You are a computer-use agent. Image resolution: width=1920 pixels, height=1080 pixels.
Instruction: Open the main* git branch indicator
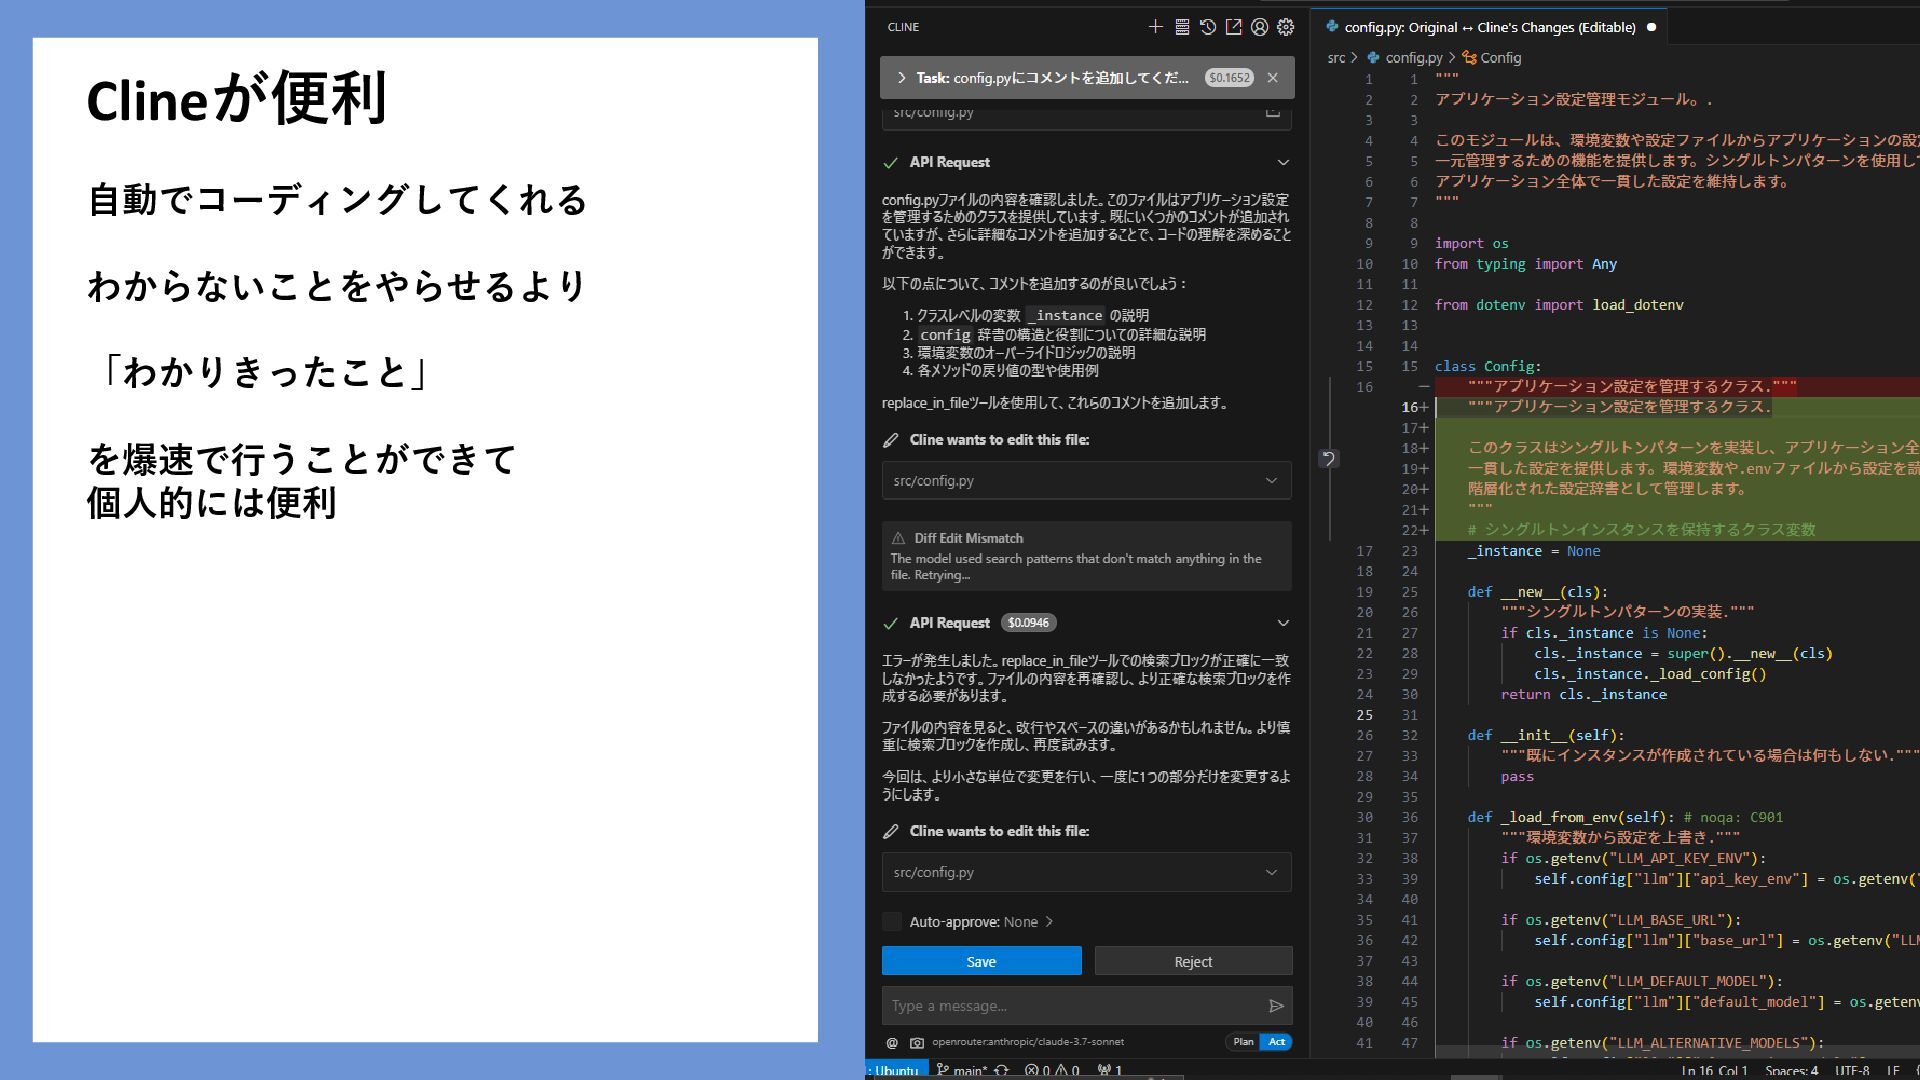pos(961,1070)
